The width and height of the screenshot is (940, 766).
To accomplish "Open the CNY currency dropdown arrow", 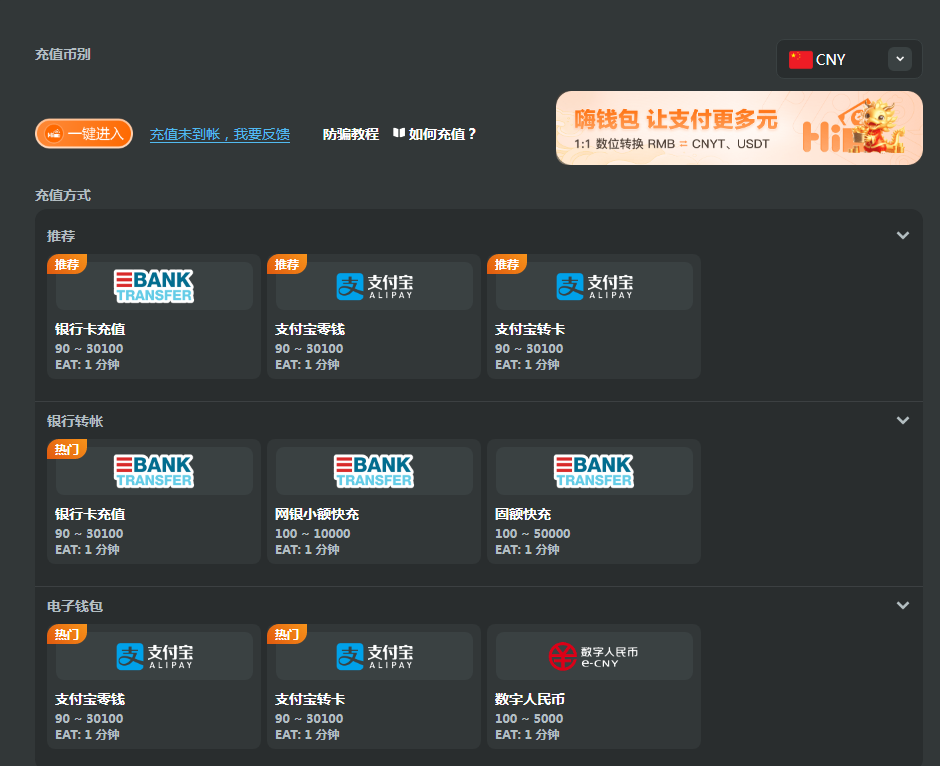I will click(900, 59).
